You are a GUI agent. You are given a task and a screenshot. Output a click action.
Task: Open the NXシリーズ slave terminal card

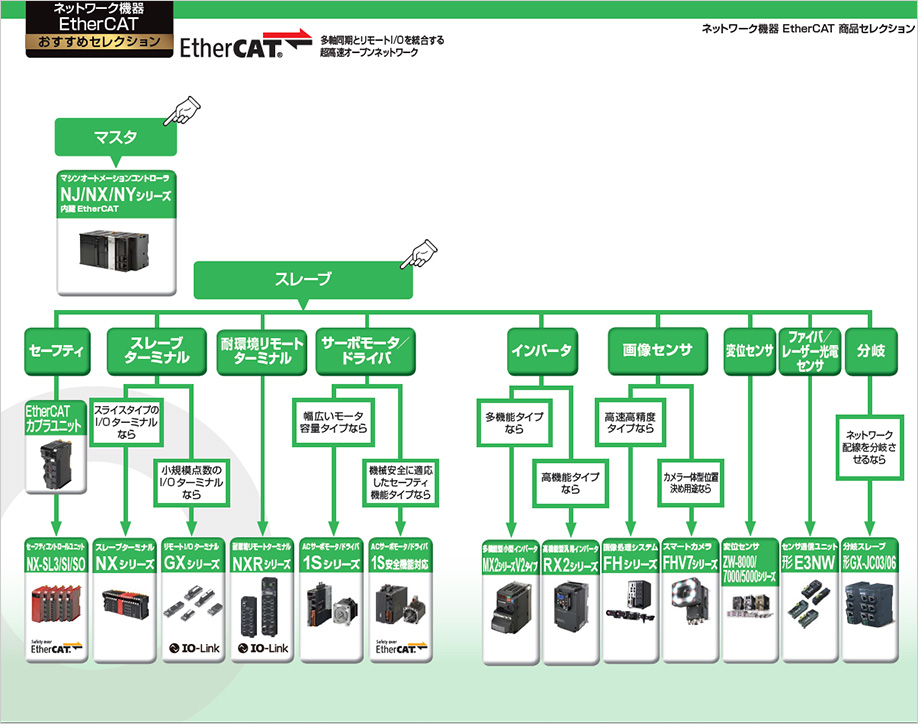point(125,600)
